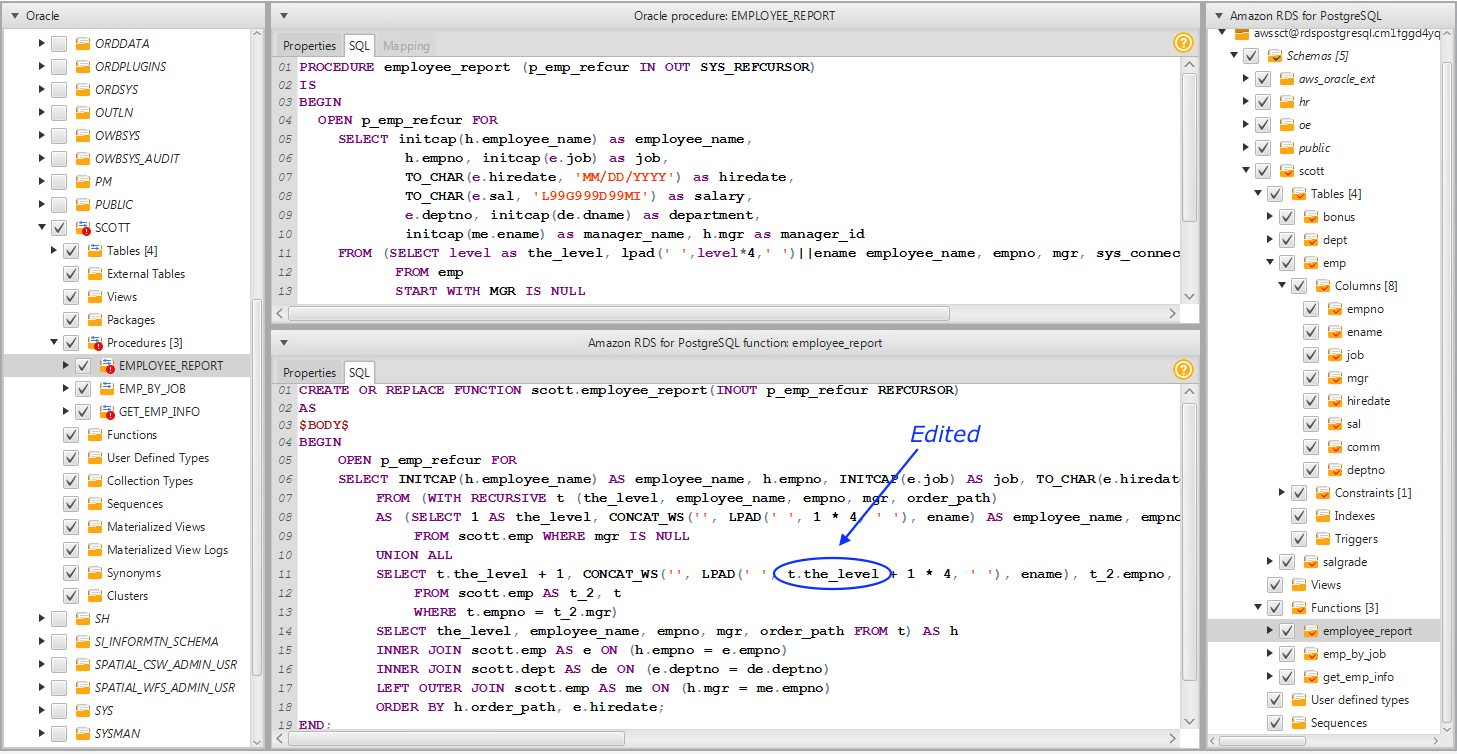Click the Oracle SQL editor vertical scrollbar
Image resolution: width=1457 pixels, height=754 pixels.
[1190, 147]
